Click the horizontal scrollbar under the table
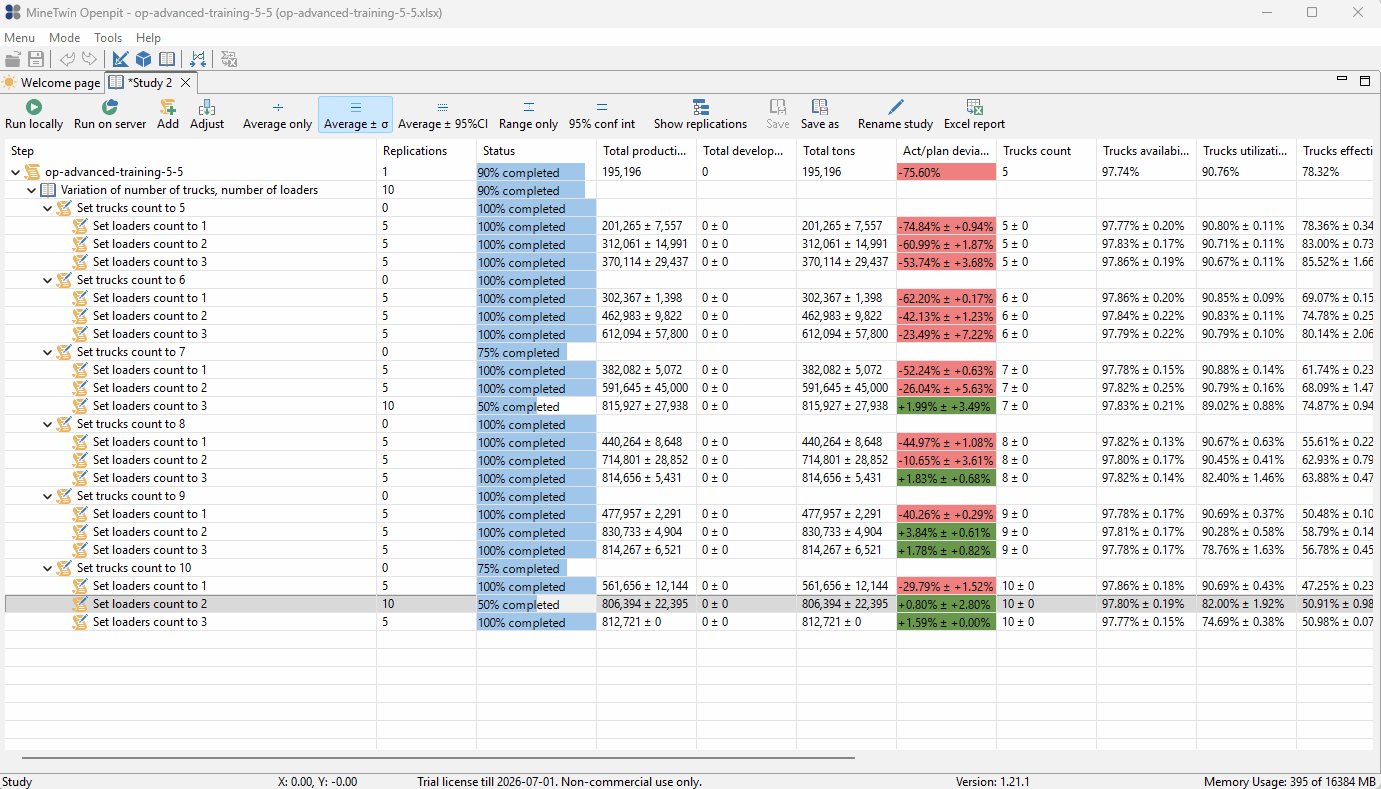The width and height of the screenshot is (1381, 789). pos(438,759)
